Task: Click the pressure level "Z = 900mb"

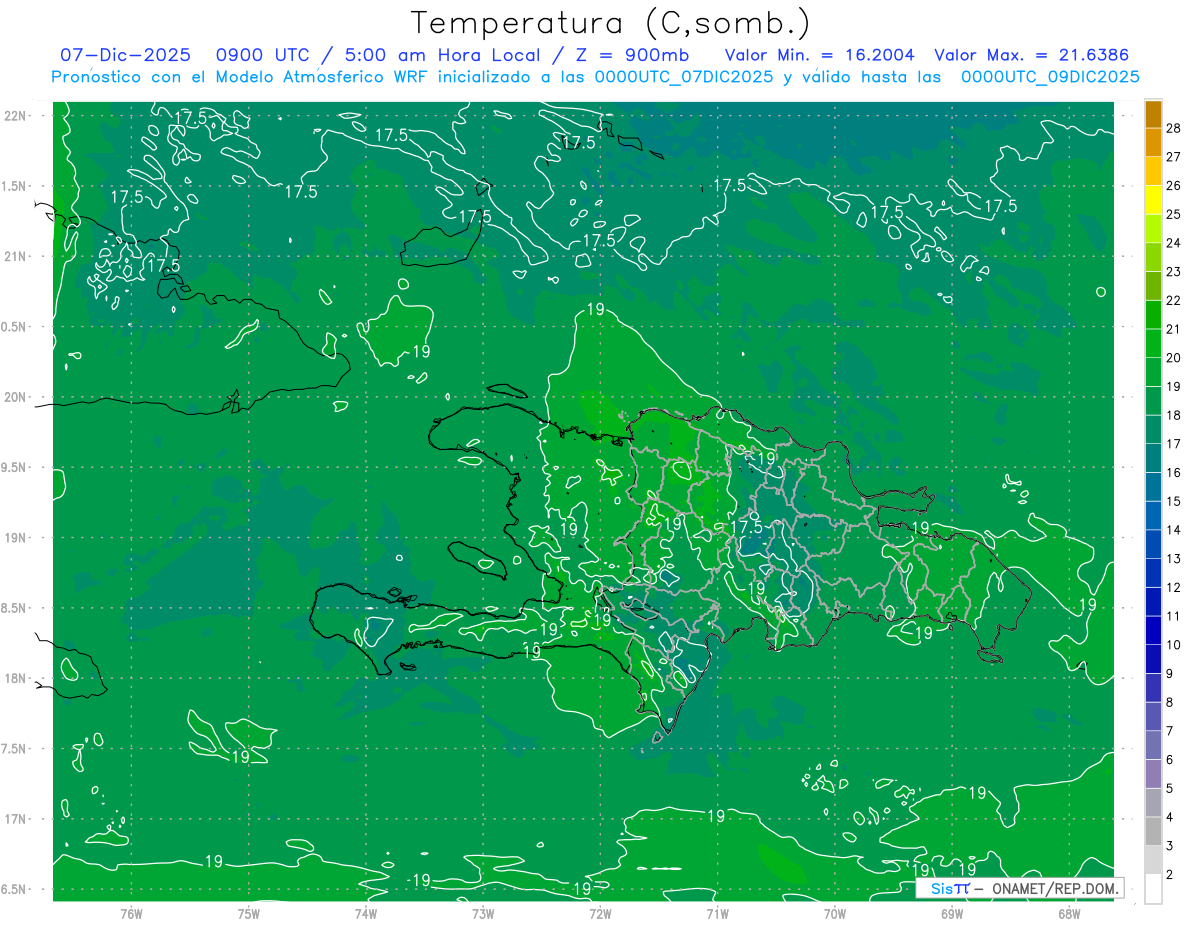Action: (x=634, y=56)
